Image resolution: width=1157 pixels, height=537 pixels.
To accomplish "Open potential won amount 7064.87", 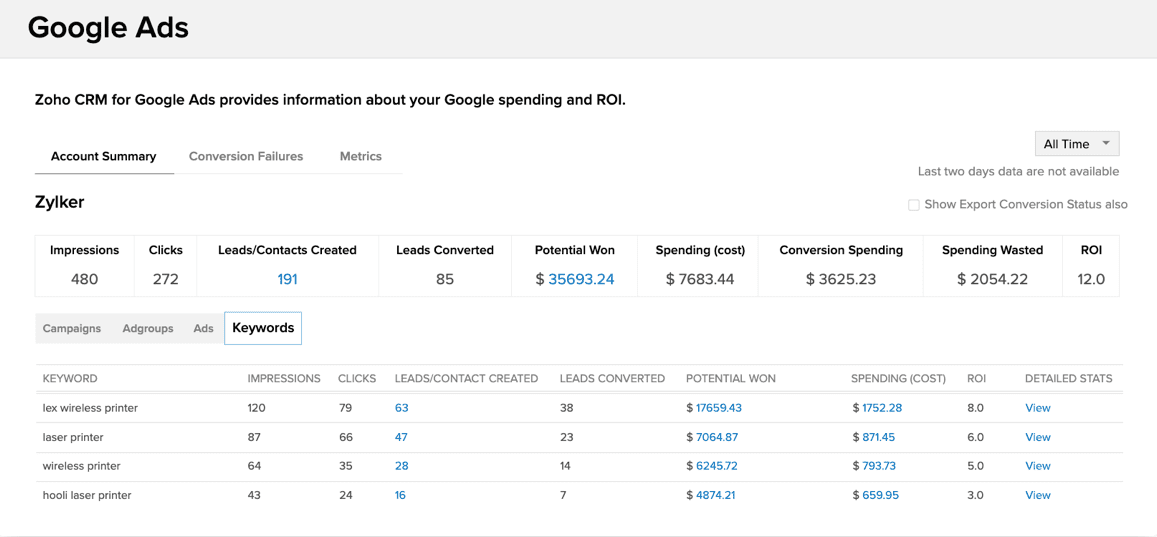I will (716, 437).
